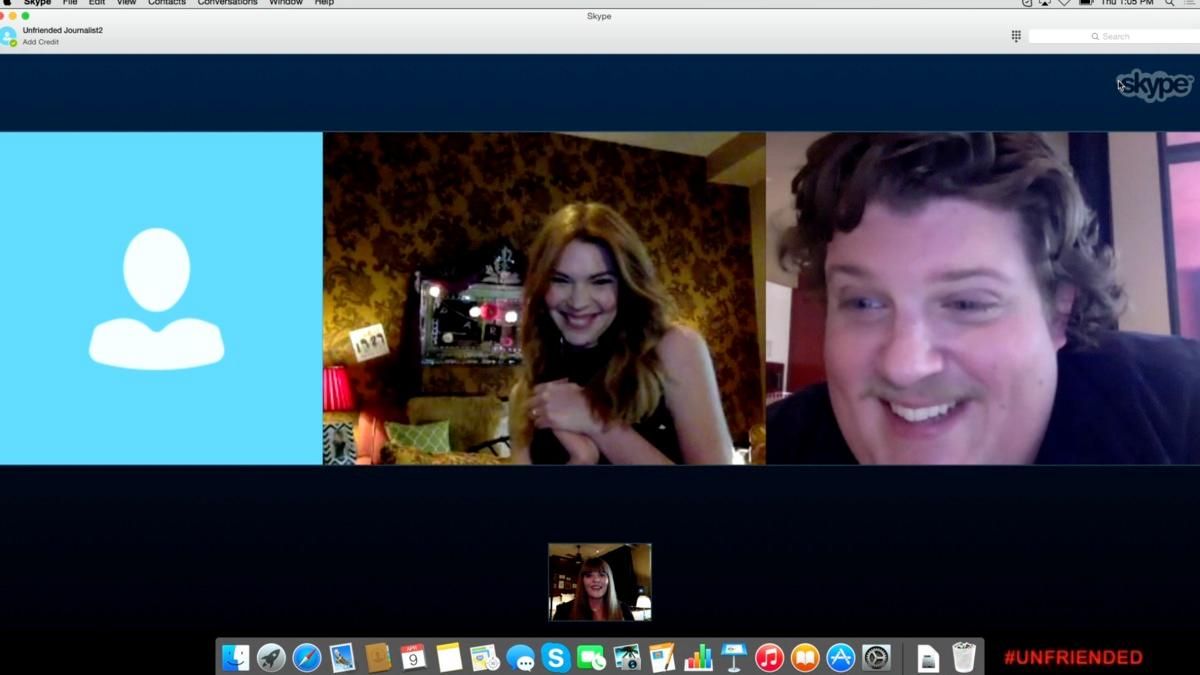Open the Window menu
Screen dimensions: 1200x675
[x=286, y=3]
